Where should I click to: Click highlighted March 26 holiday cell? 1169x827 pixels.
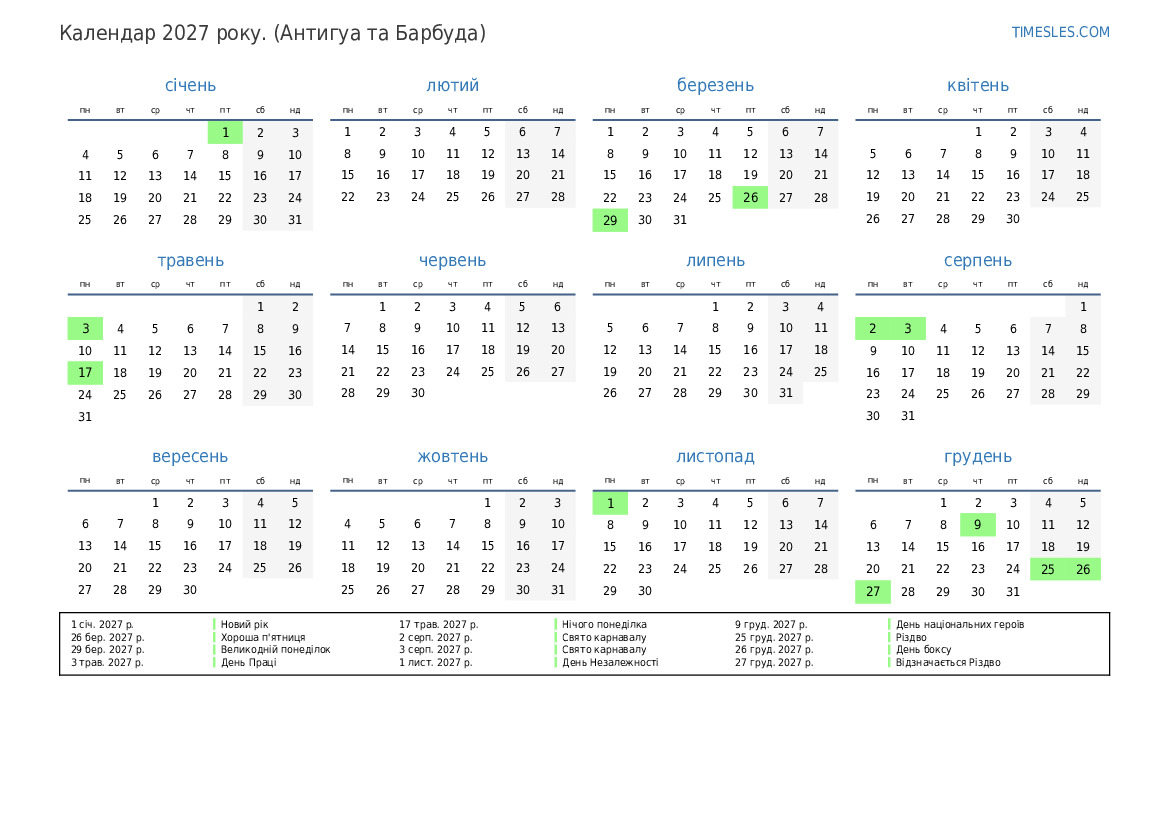point(750,198)
